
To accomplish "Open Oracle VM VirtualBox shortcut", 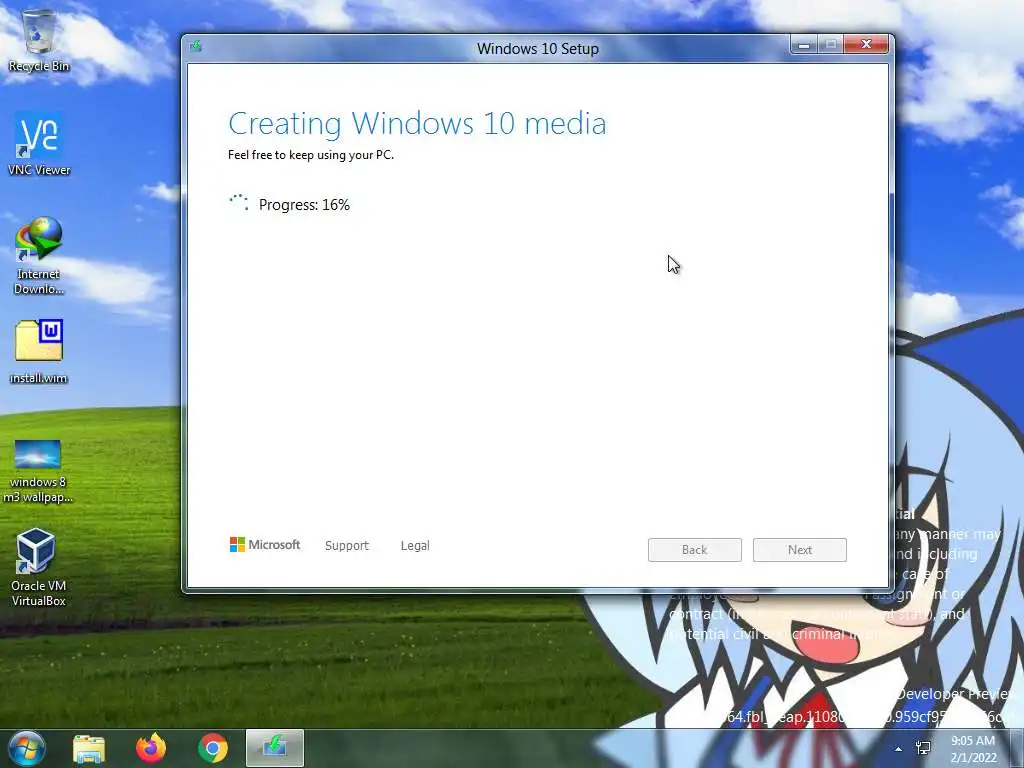I will point(38,567).
